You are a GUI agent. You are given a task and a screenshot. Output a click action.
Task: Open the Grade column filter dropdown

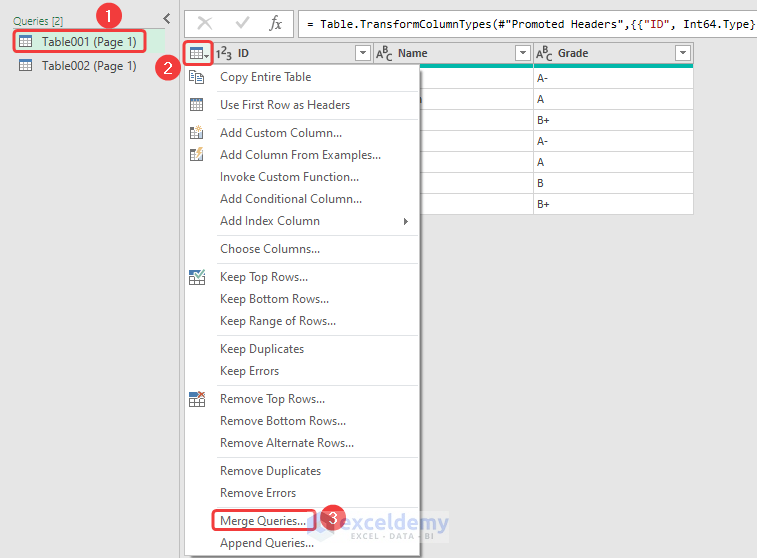[683, 53]
